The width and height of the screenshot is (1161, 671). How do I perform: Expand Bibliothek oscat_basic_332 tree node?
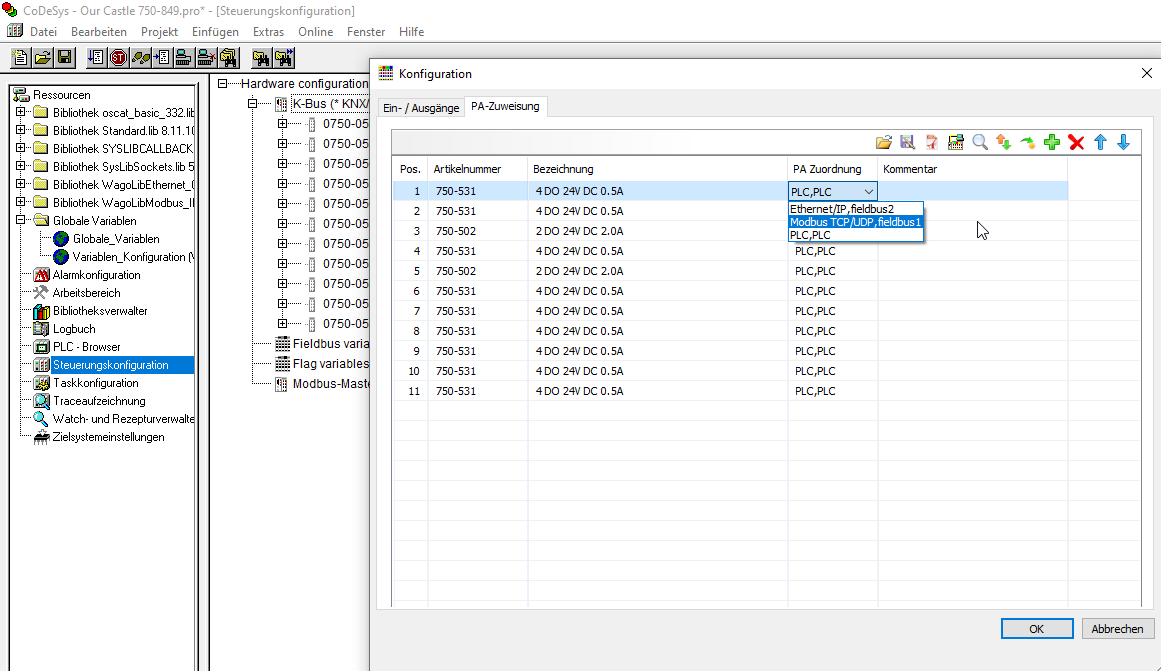(x=20, y=112)
